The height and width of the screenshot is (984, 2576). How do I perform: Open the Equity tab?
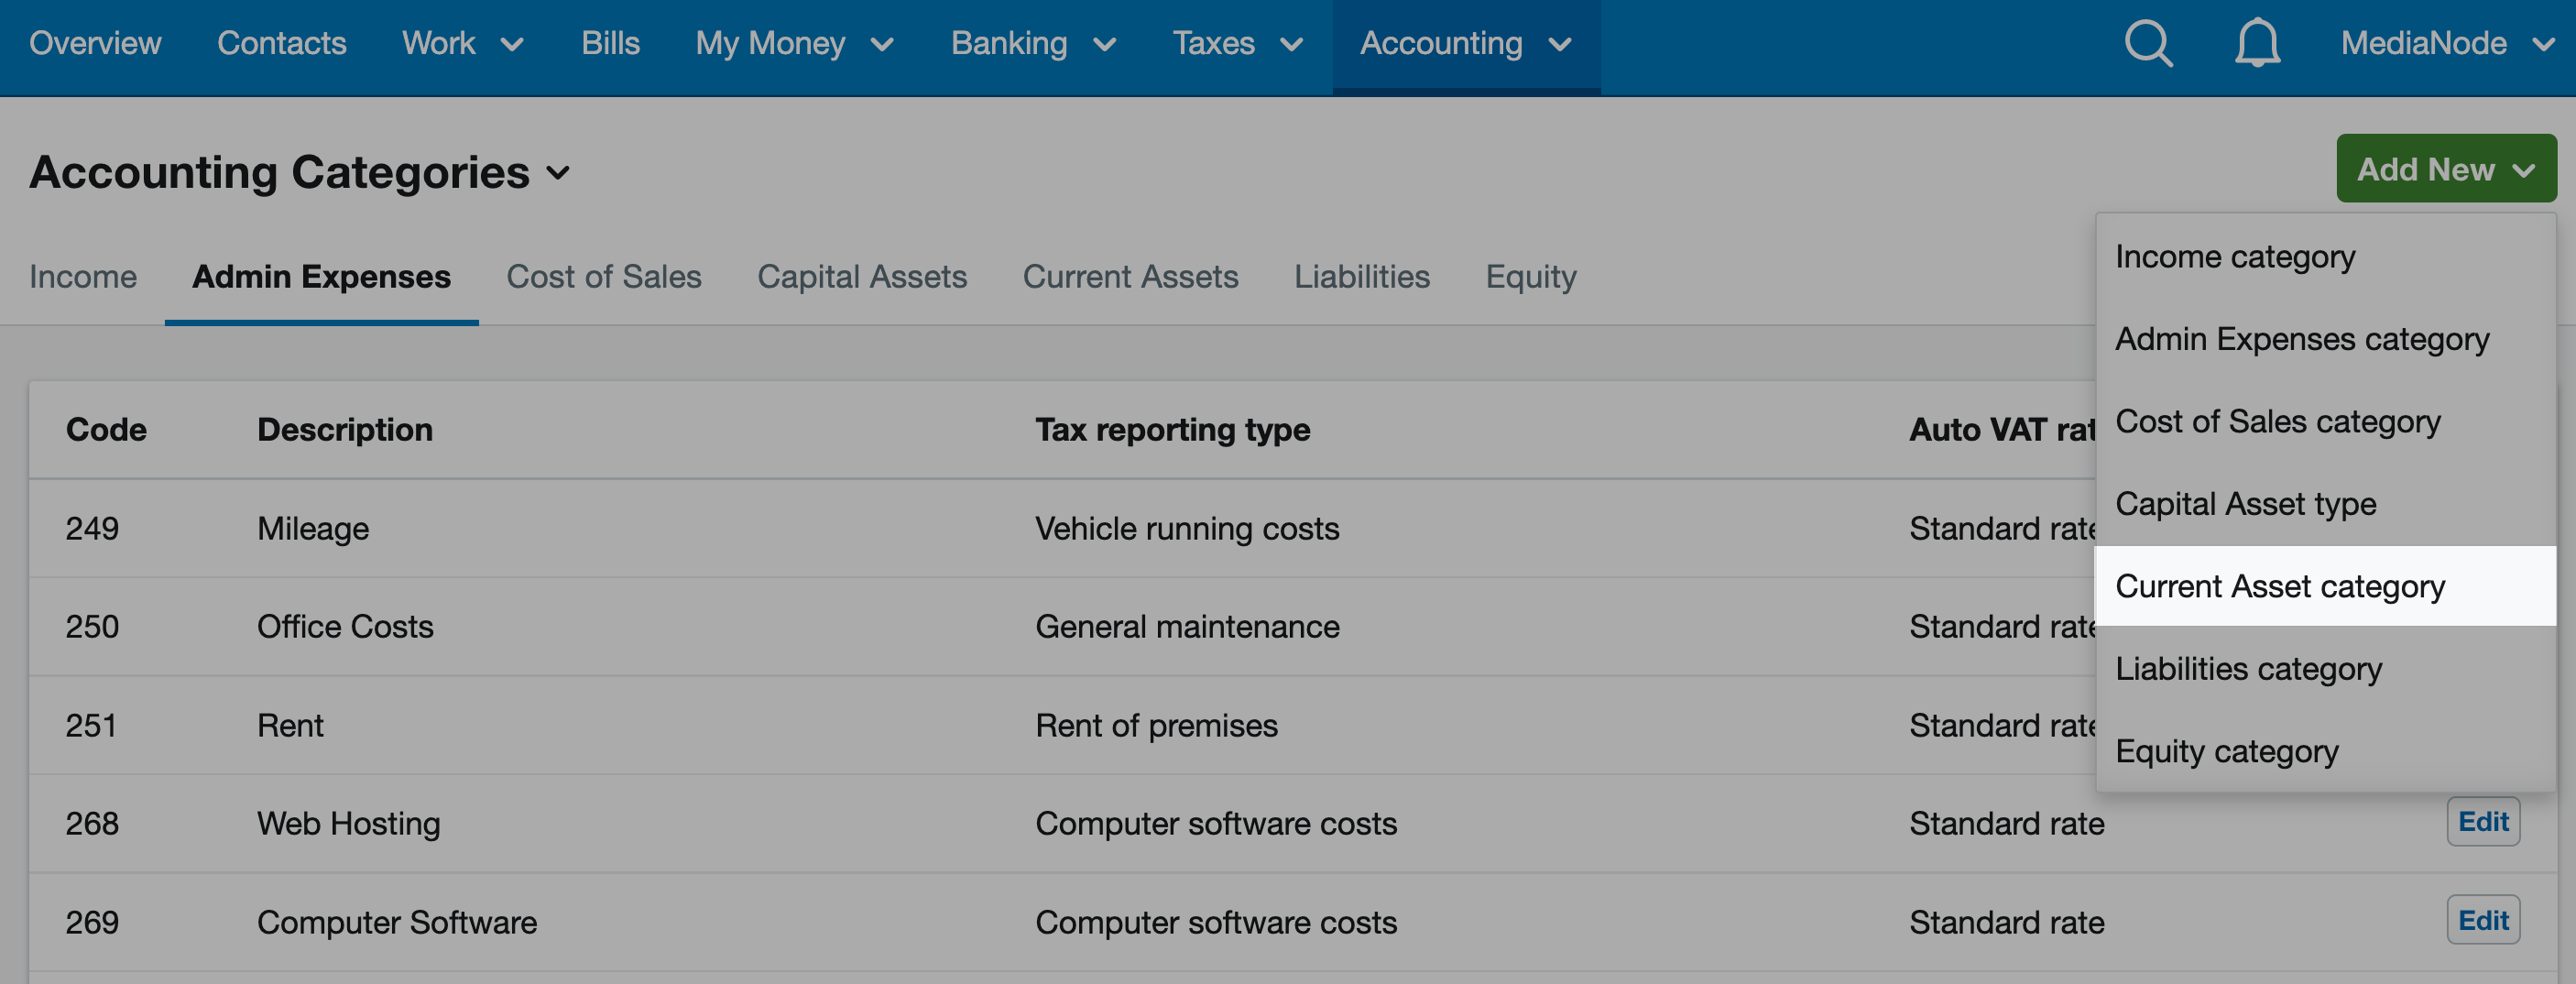click(1531, 276)
